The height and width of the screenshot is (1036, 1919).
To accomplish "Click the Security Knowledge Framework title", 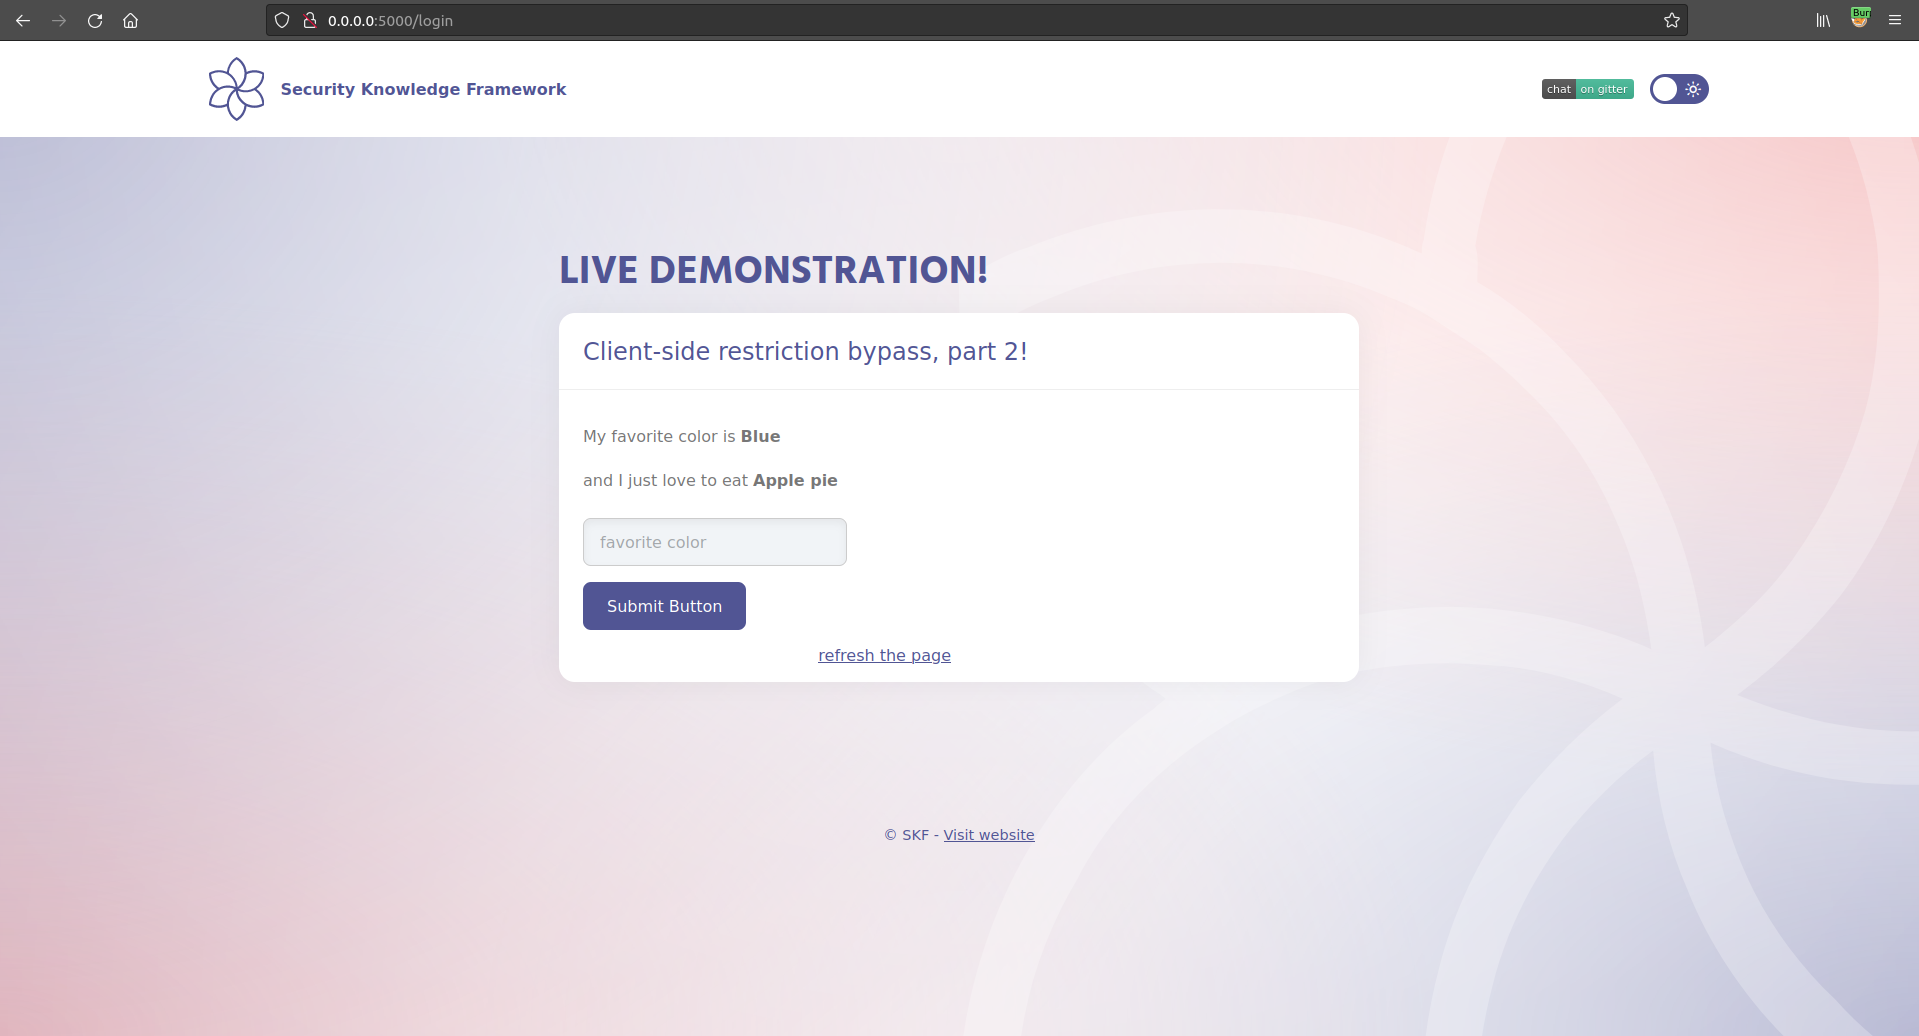I will (x=423, y=89).
